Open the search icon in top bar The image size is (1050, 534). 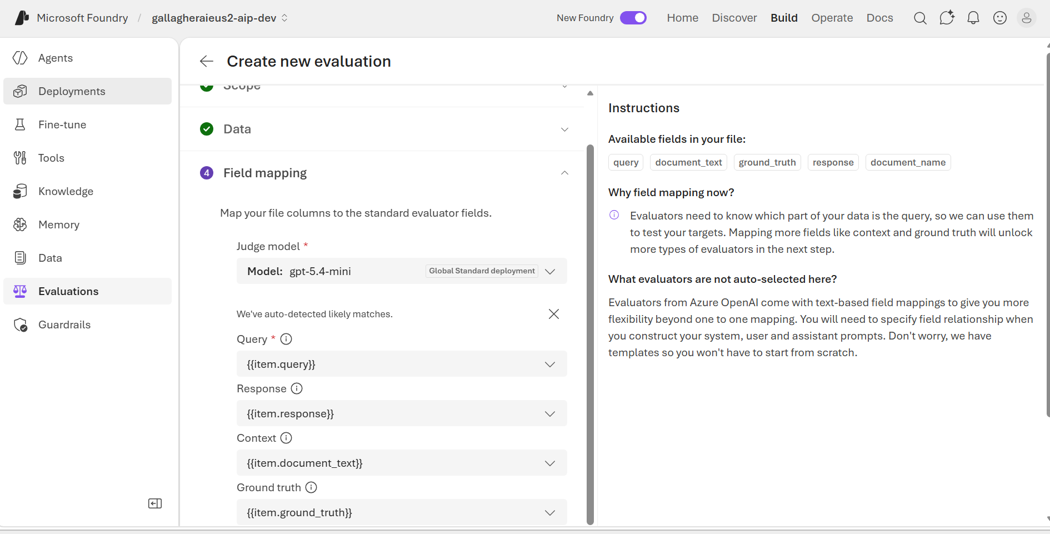click(x=920, y=18)
